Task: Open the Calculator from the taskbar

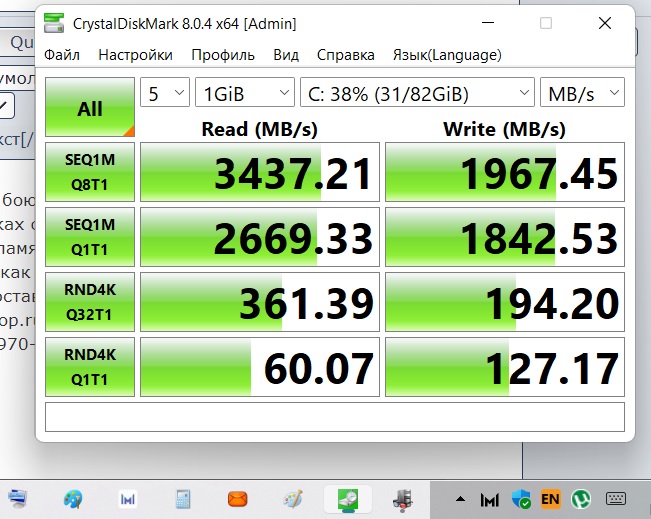Action: point(183,499)
